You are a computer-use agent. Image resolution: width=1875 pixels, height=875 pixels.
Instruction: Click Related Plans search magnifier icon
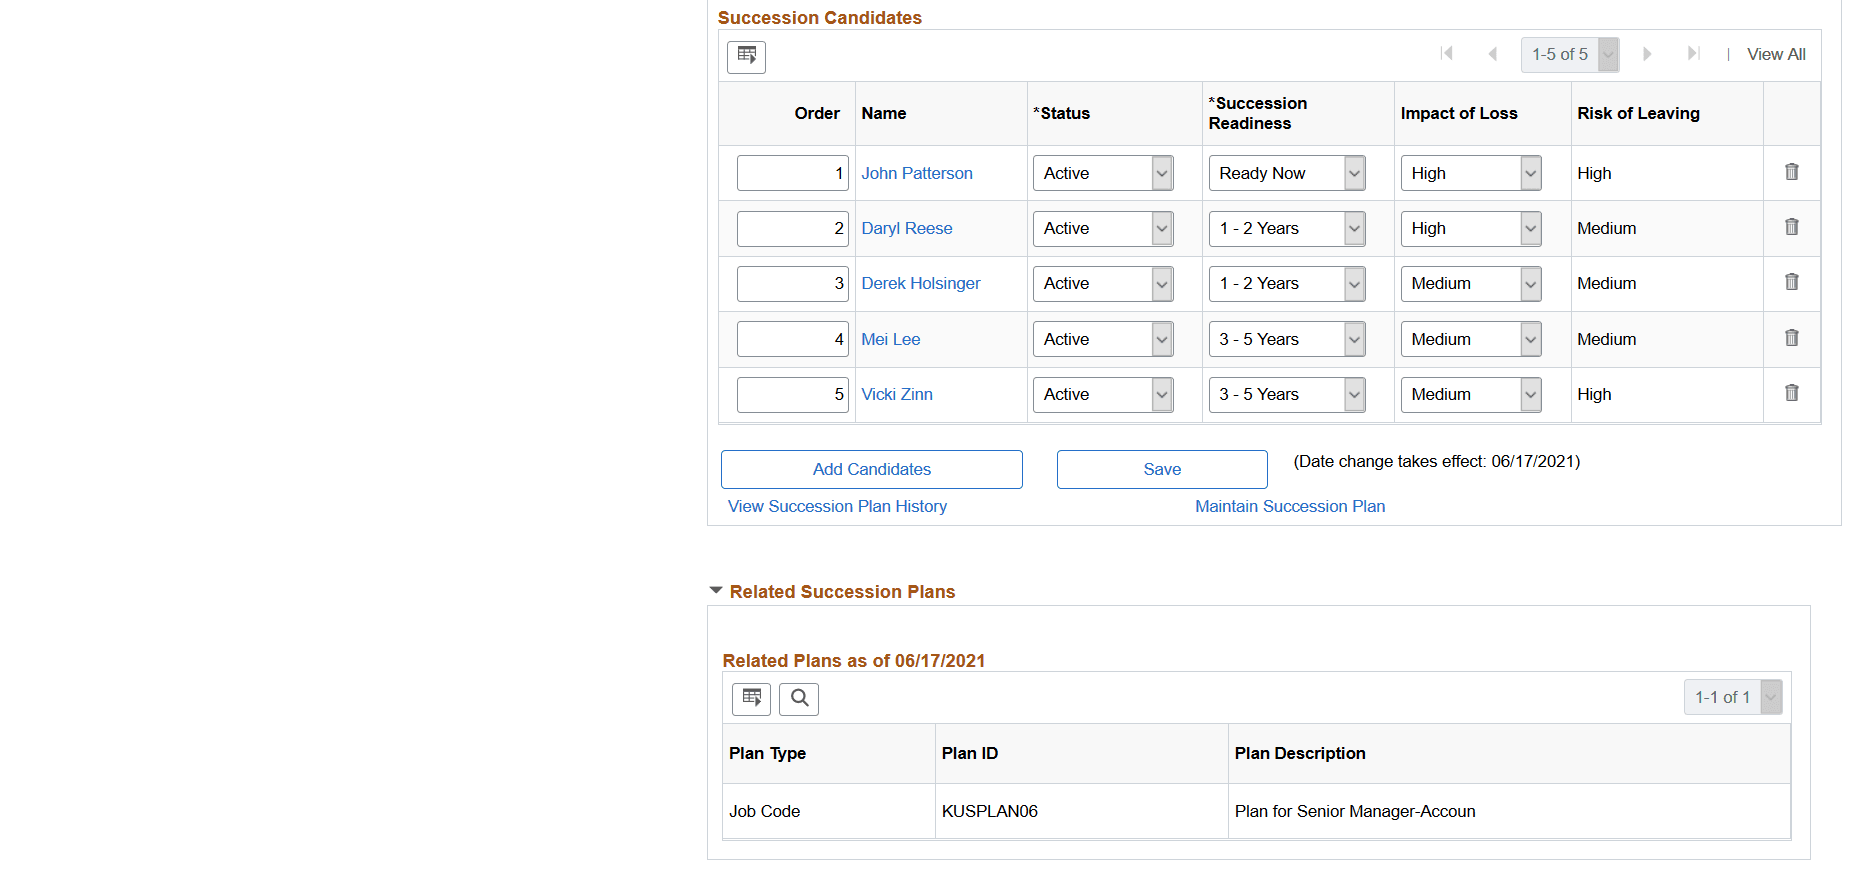(799, 698)
